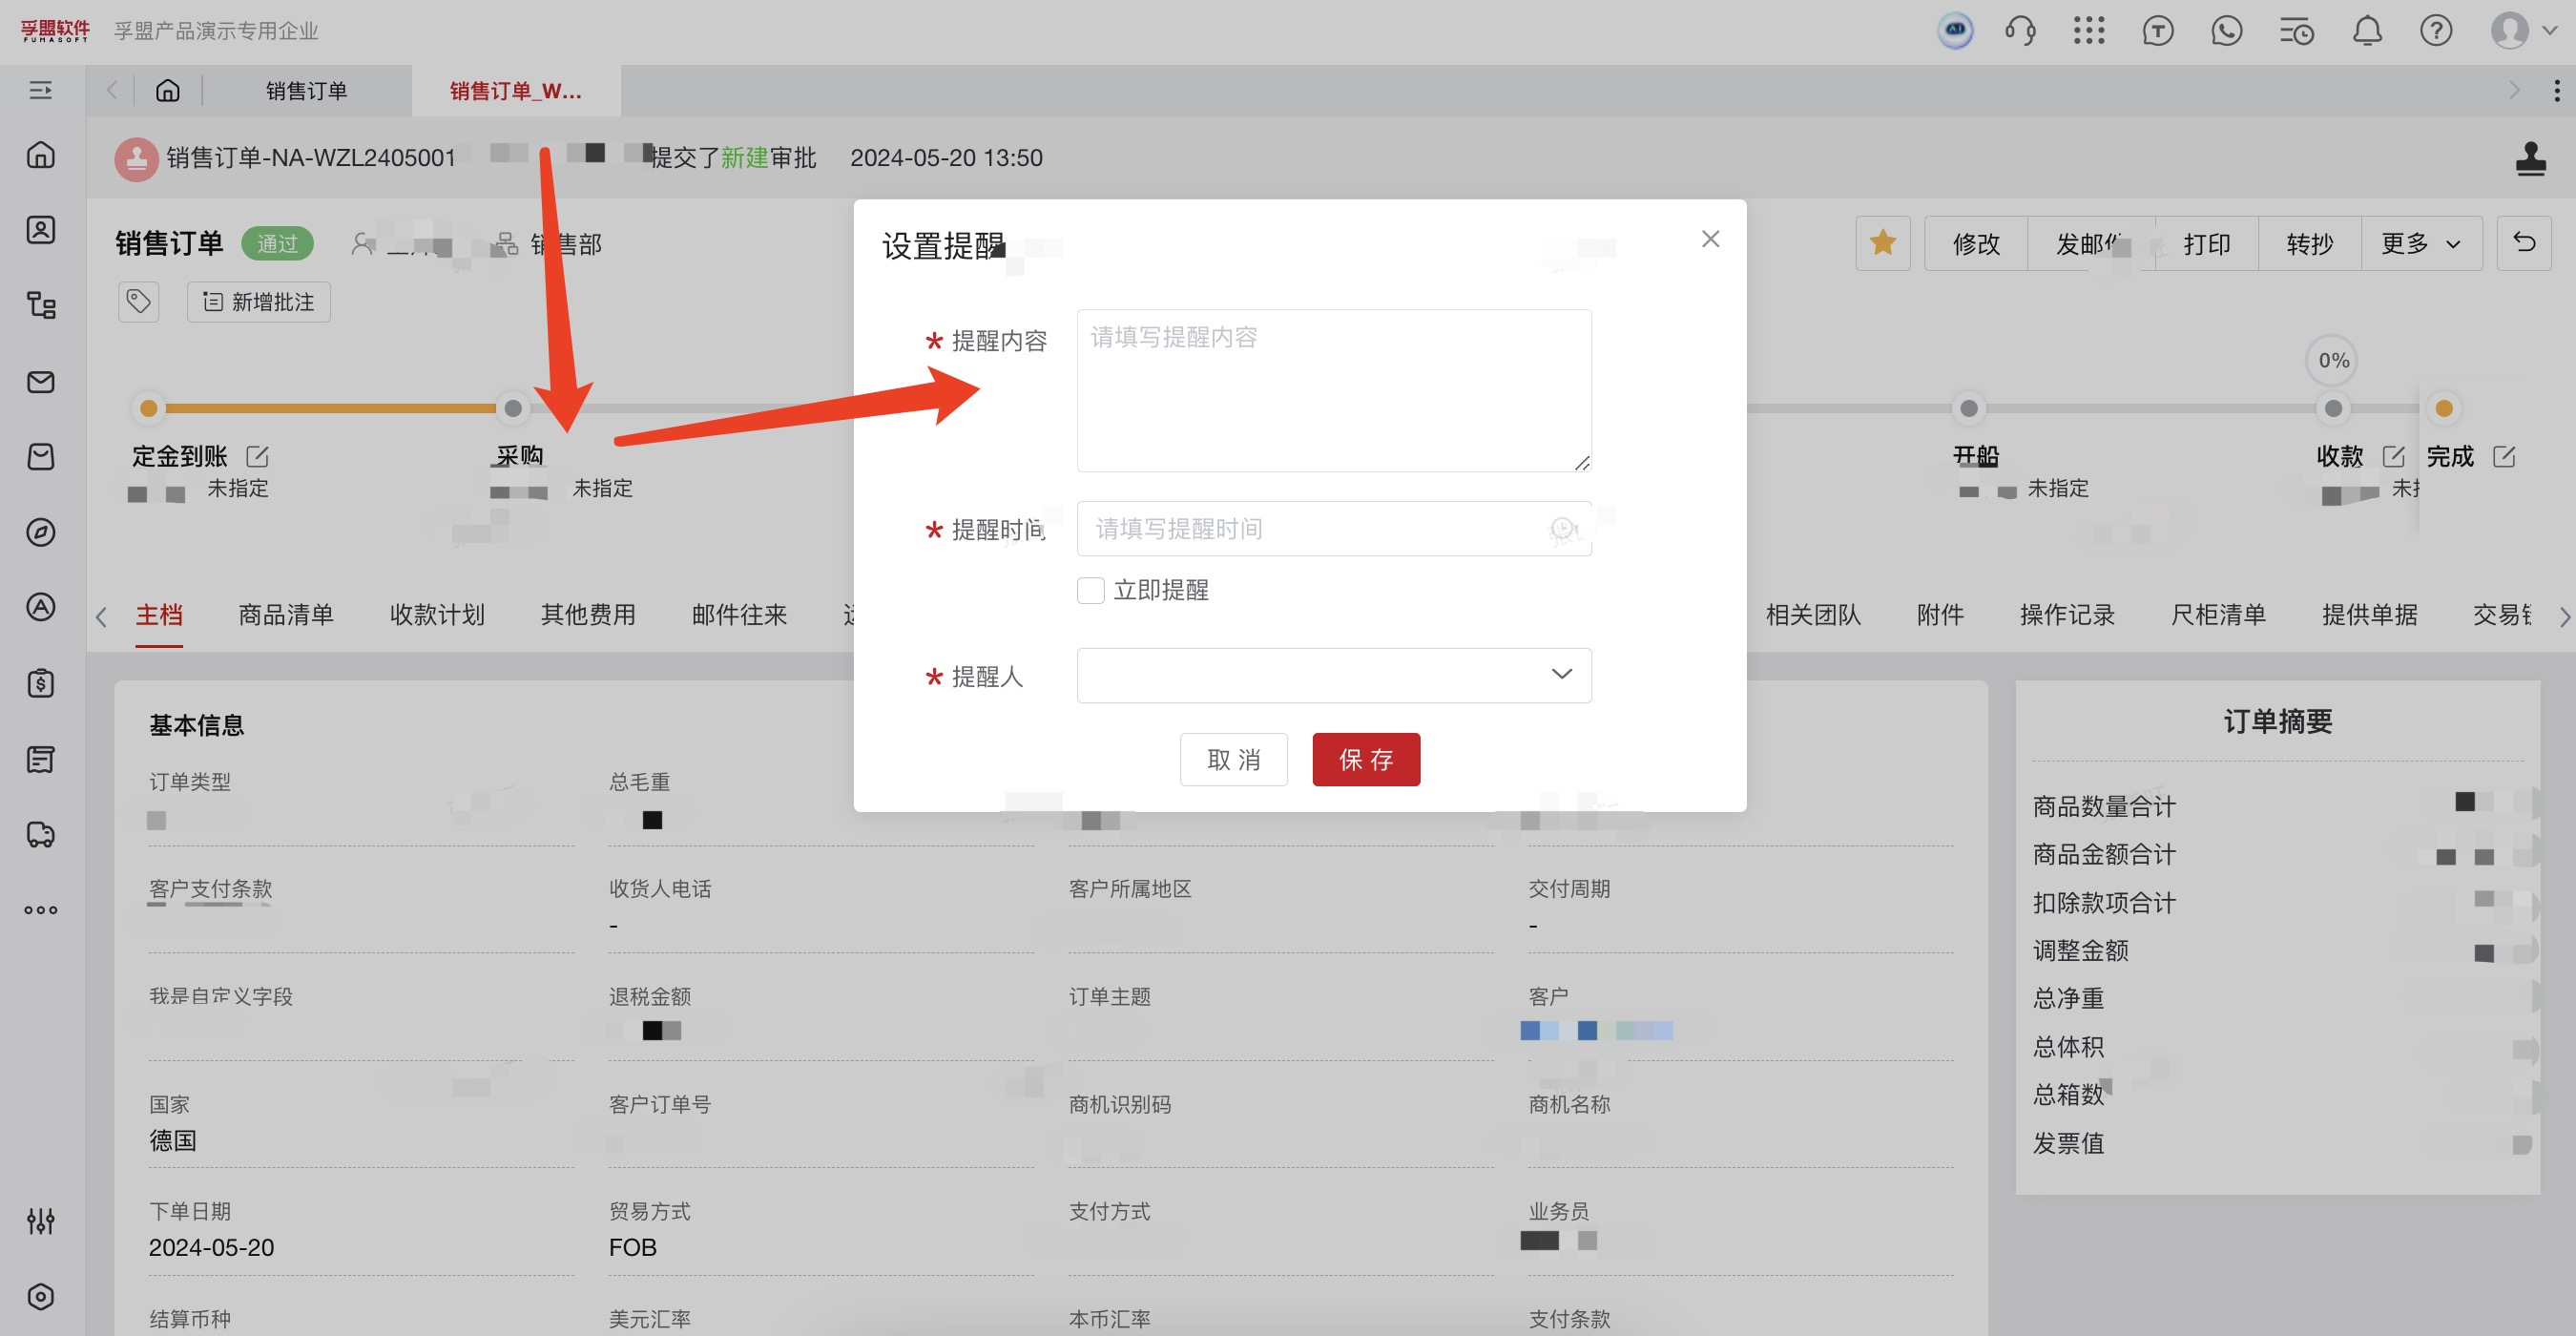This screenshot has width=2576, height=1336.
Task: Open the compass navigation icon in the sidebar
Action: [40, 532]
